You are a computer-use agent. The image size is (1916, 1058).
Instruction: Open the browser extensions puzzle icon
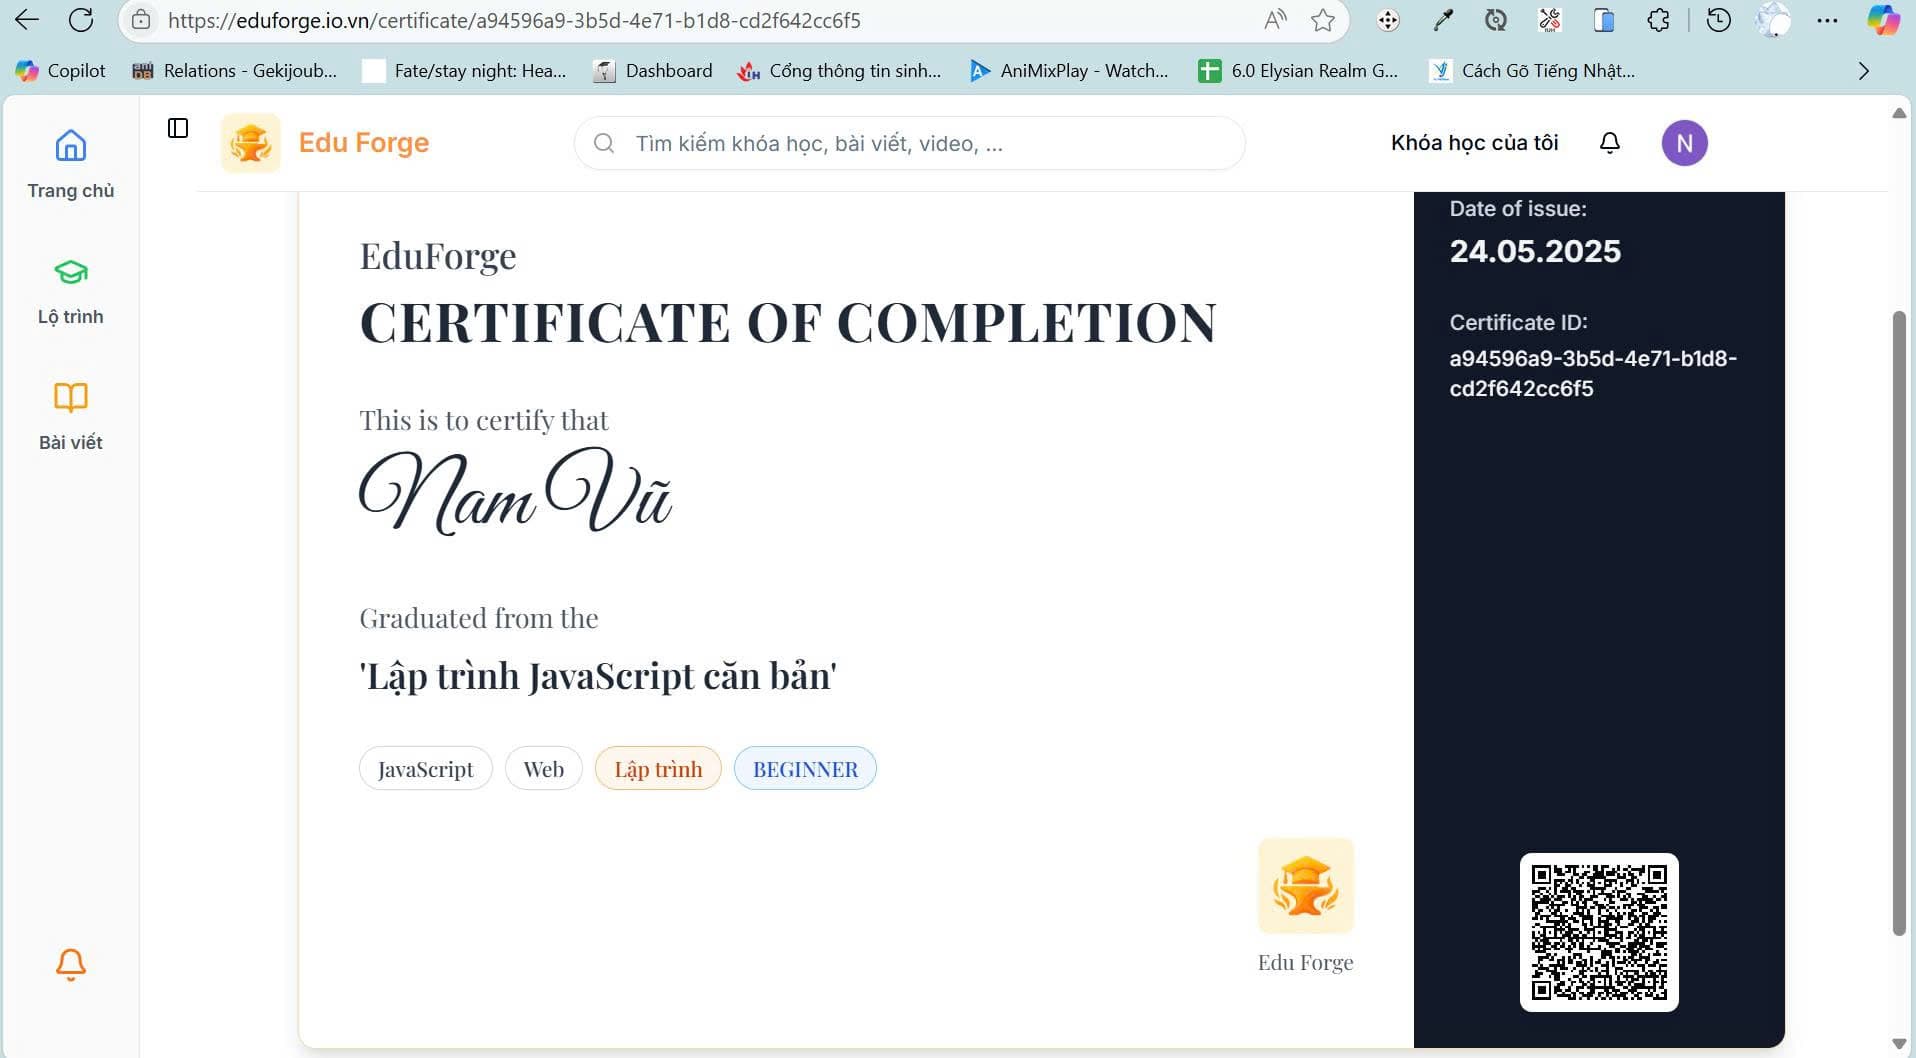pos(1658,20)
